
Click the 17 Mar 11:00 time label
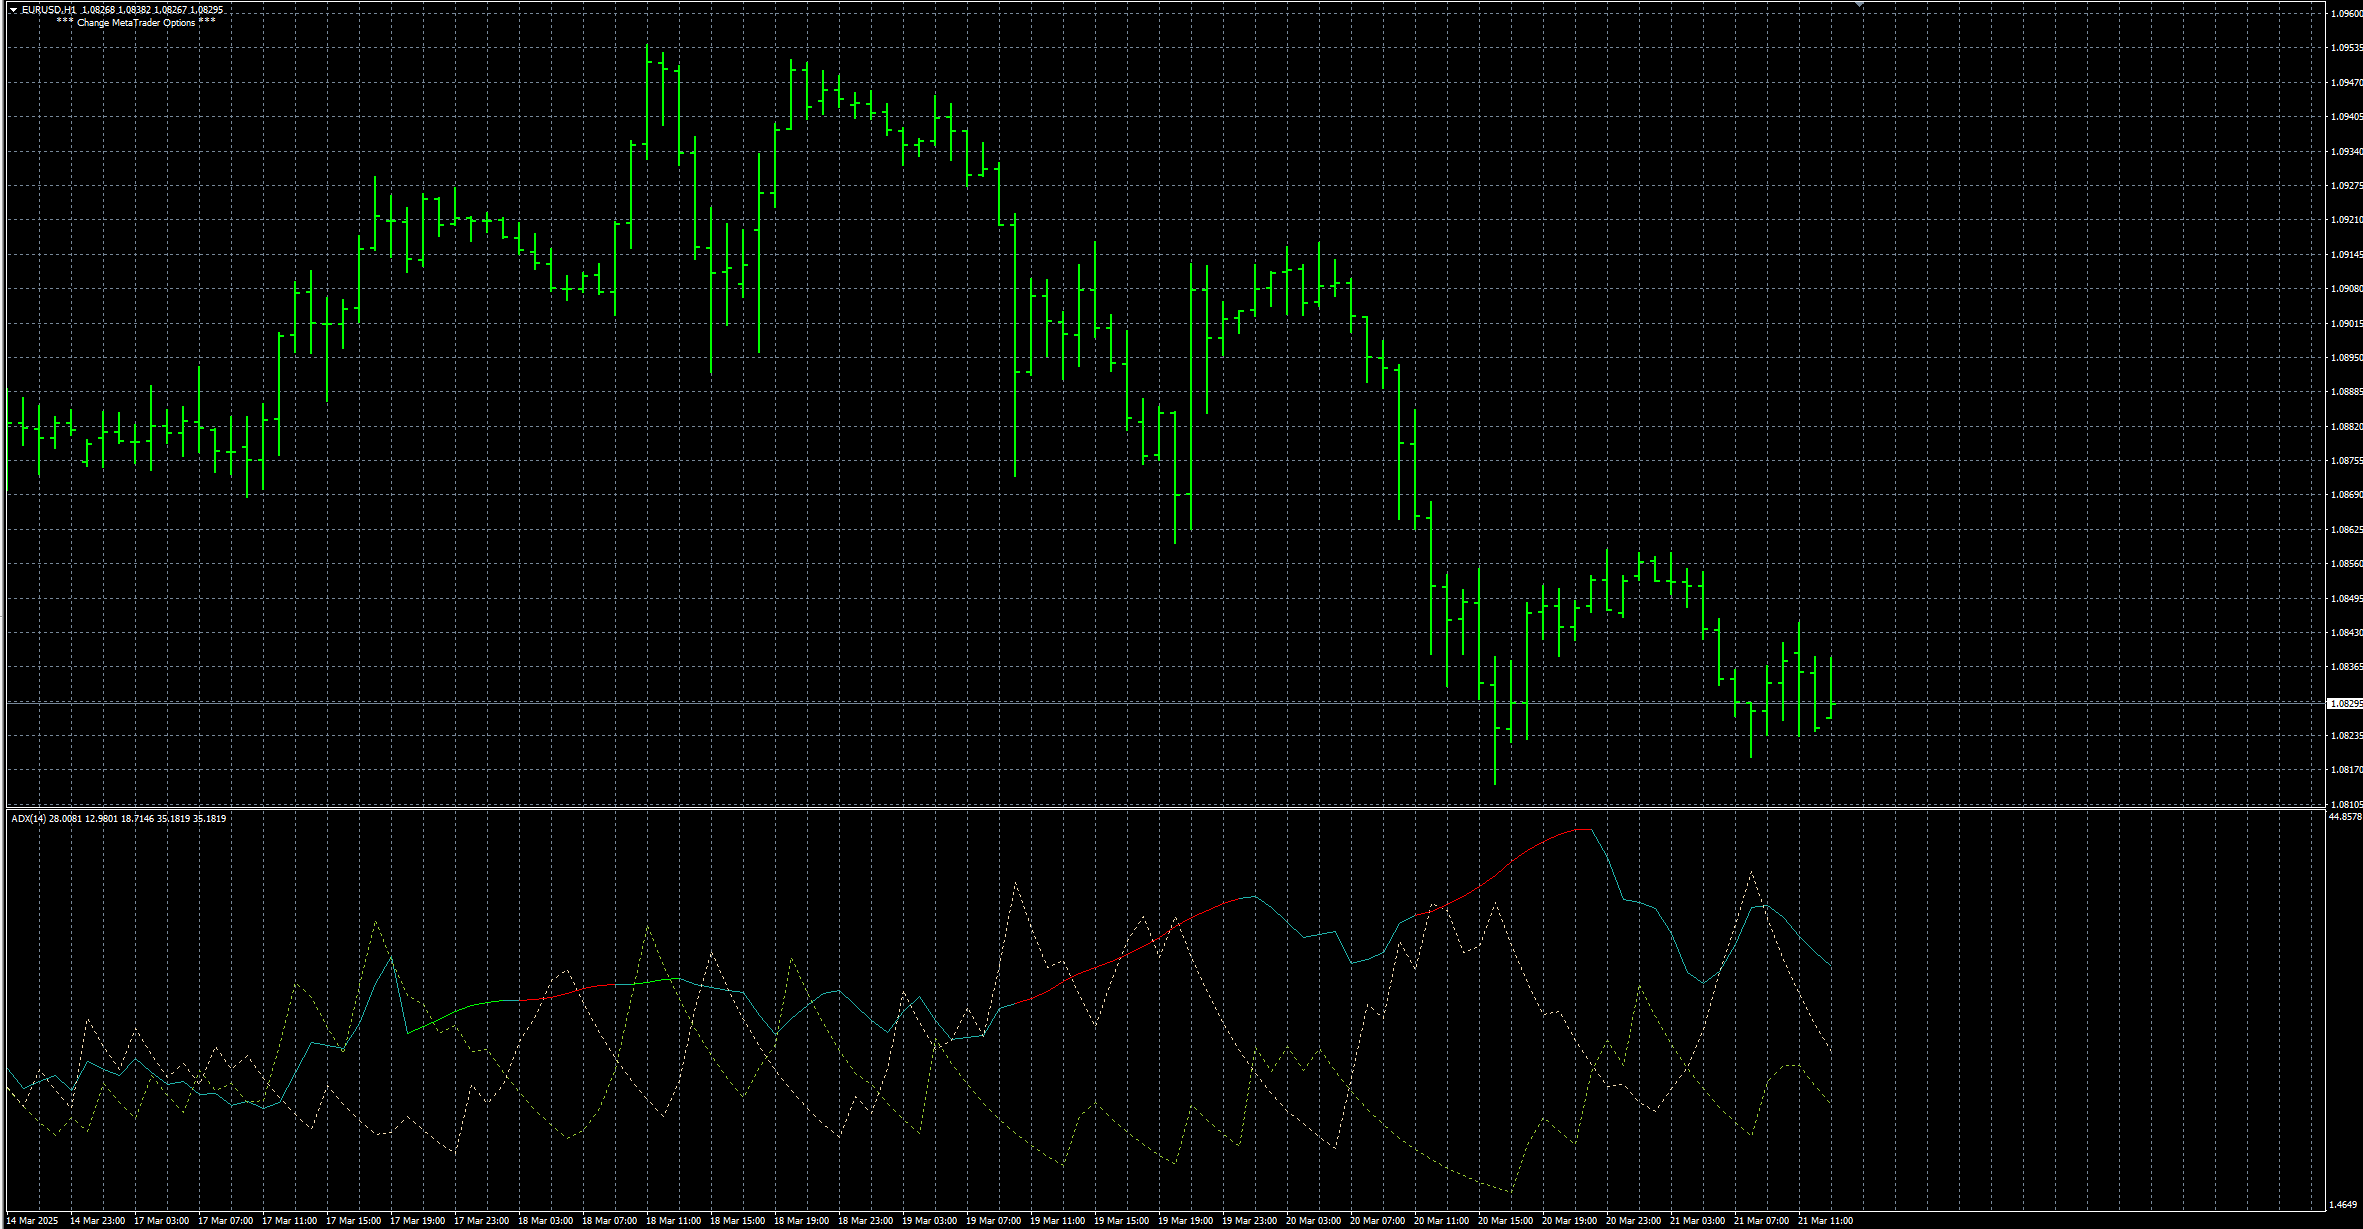pyautogui.click(x=289, y=1221)
